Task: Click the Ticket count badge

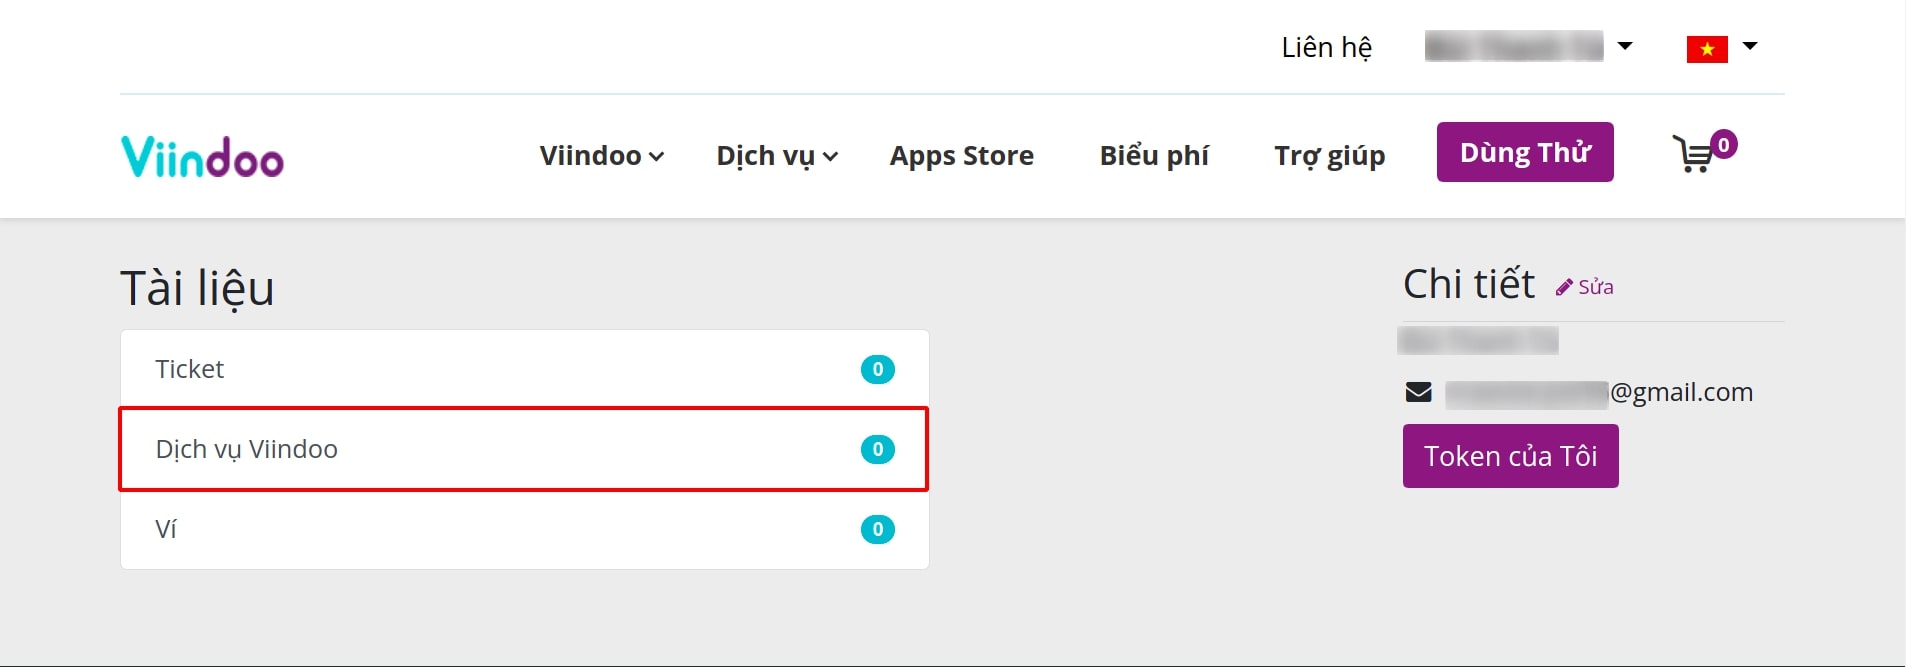Action: click(x=877, y=369)
